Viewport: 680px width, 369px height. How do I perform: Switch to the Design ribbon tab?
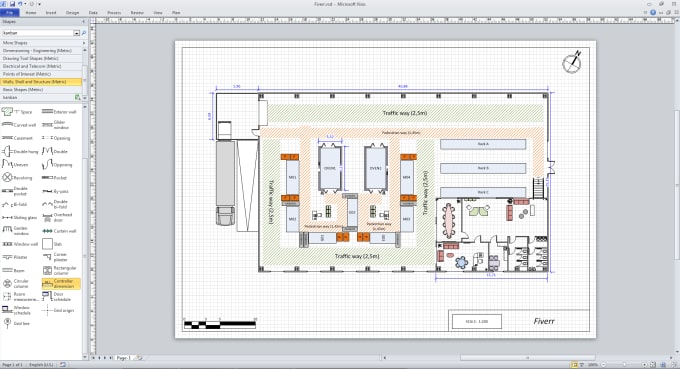click(72, 13)
